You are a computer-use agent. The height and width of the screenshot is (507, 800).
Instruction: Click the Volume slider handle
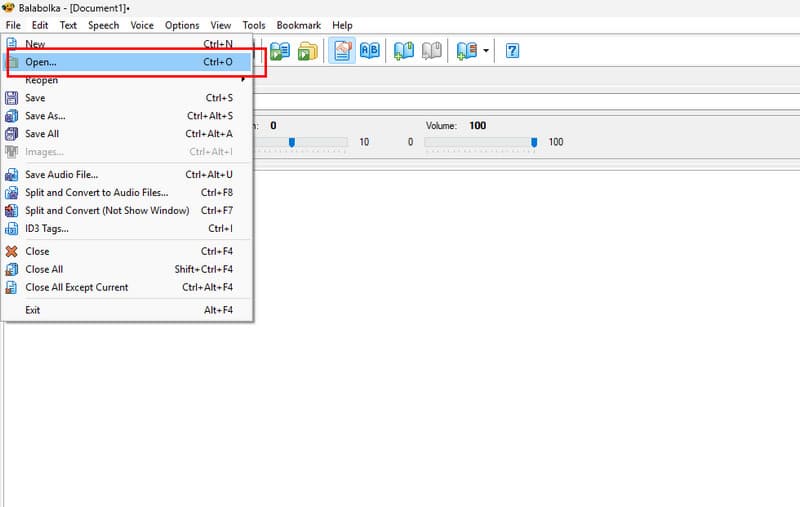pos(534,143)
